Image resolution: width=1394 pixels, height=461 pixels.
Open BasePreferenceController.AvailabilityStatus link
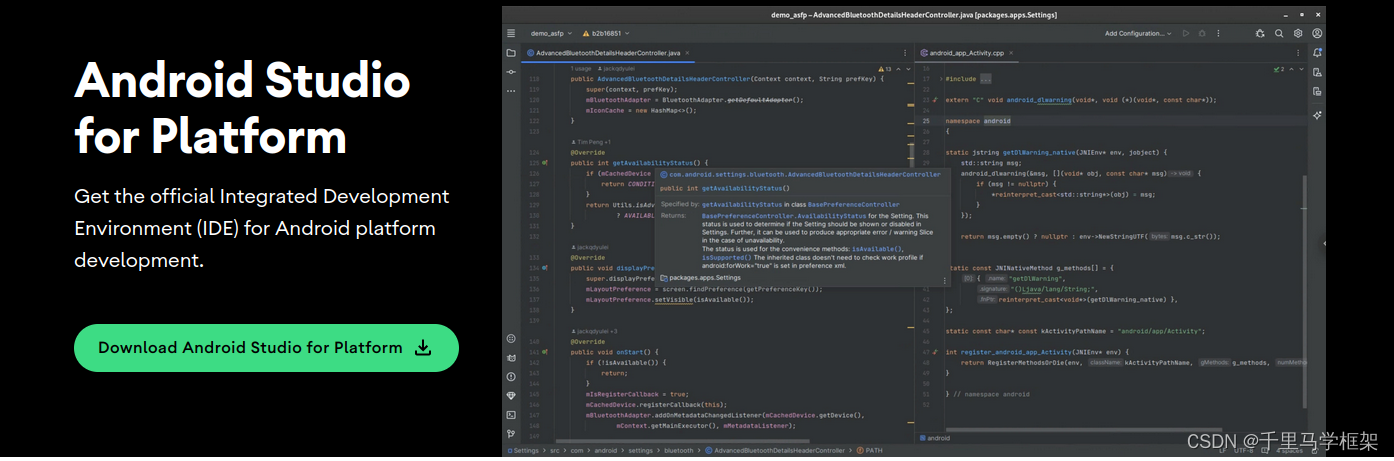tap(784, 216)
